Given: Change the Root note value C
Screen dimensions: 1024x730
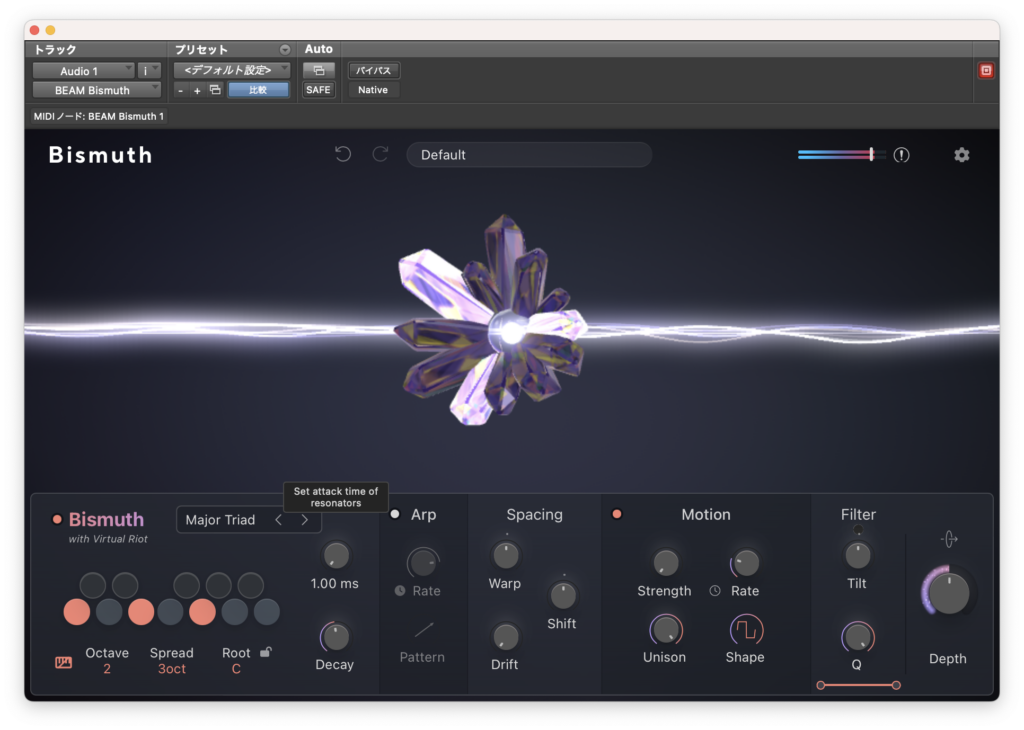Looking at the screenshot, I should click(x=236, y=669).
